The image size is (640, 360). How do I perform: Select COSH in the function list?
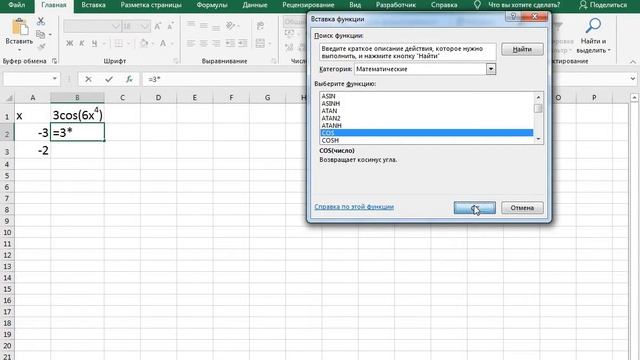click(x=427, y=140)
